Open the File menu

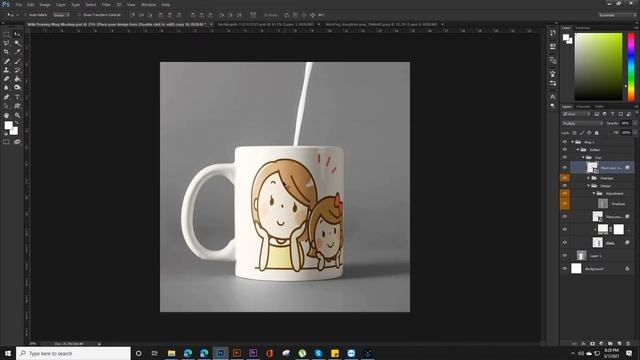point(19,4)
